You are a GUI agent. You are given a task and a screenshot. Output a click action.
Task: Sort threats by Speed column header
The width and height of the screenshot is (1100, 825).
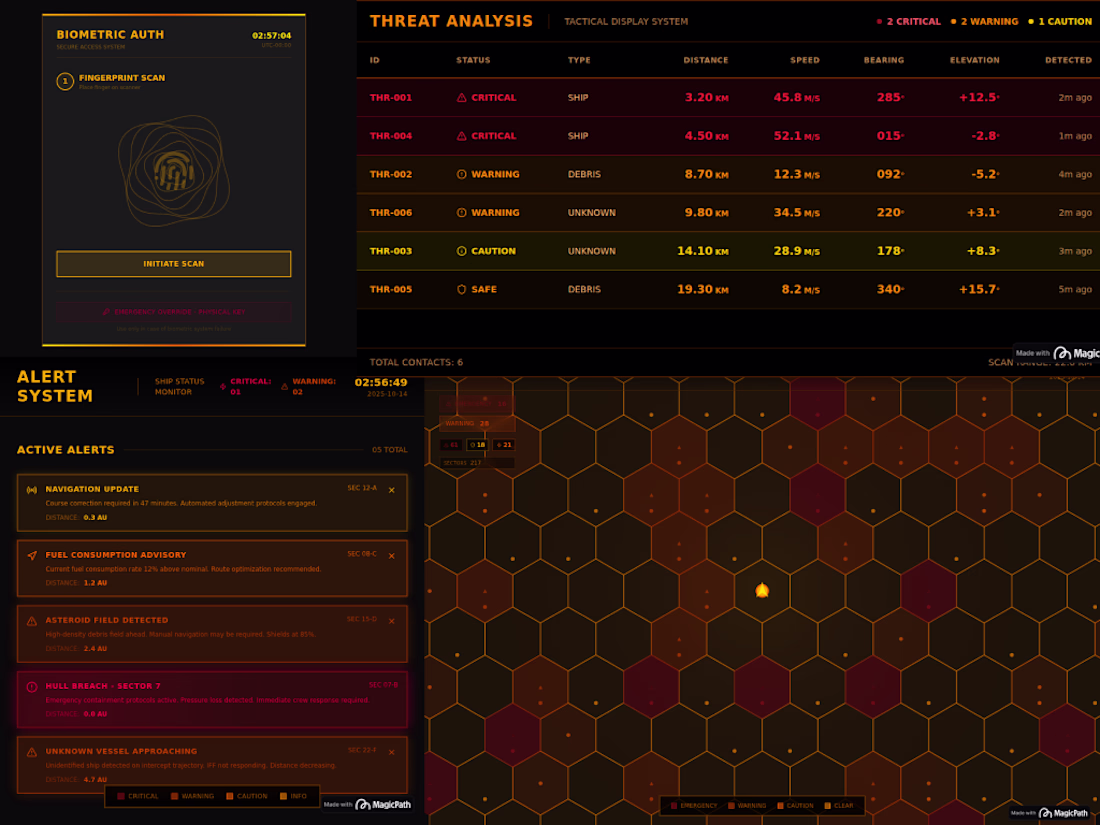click(805, 60)
